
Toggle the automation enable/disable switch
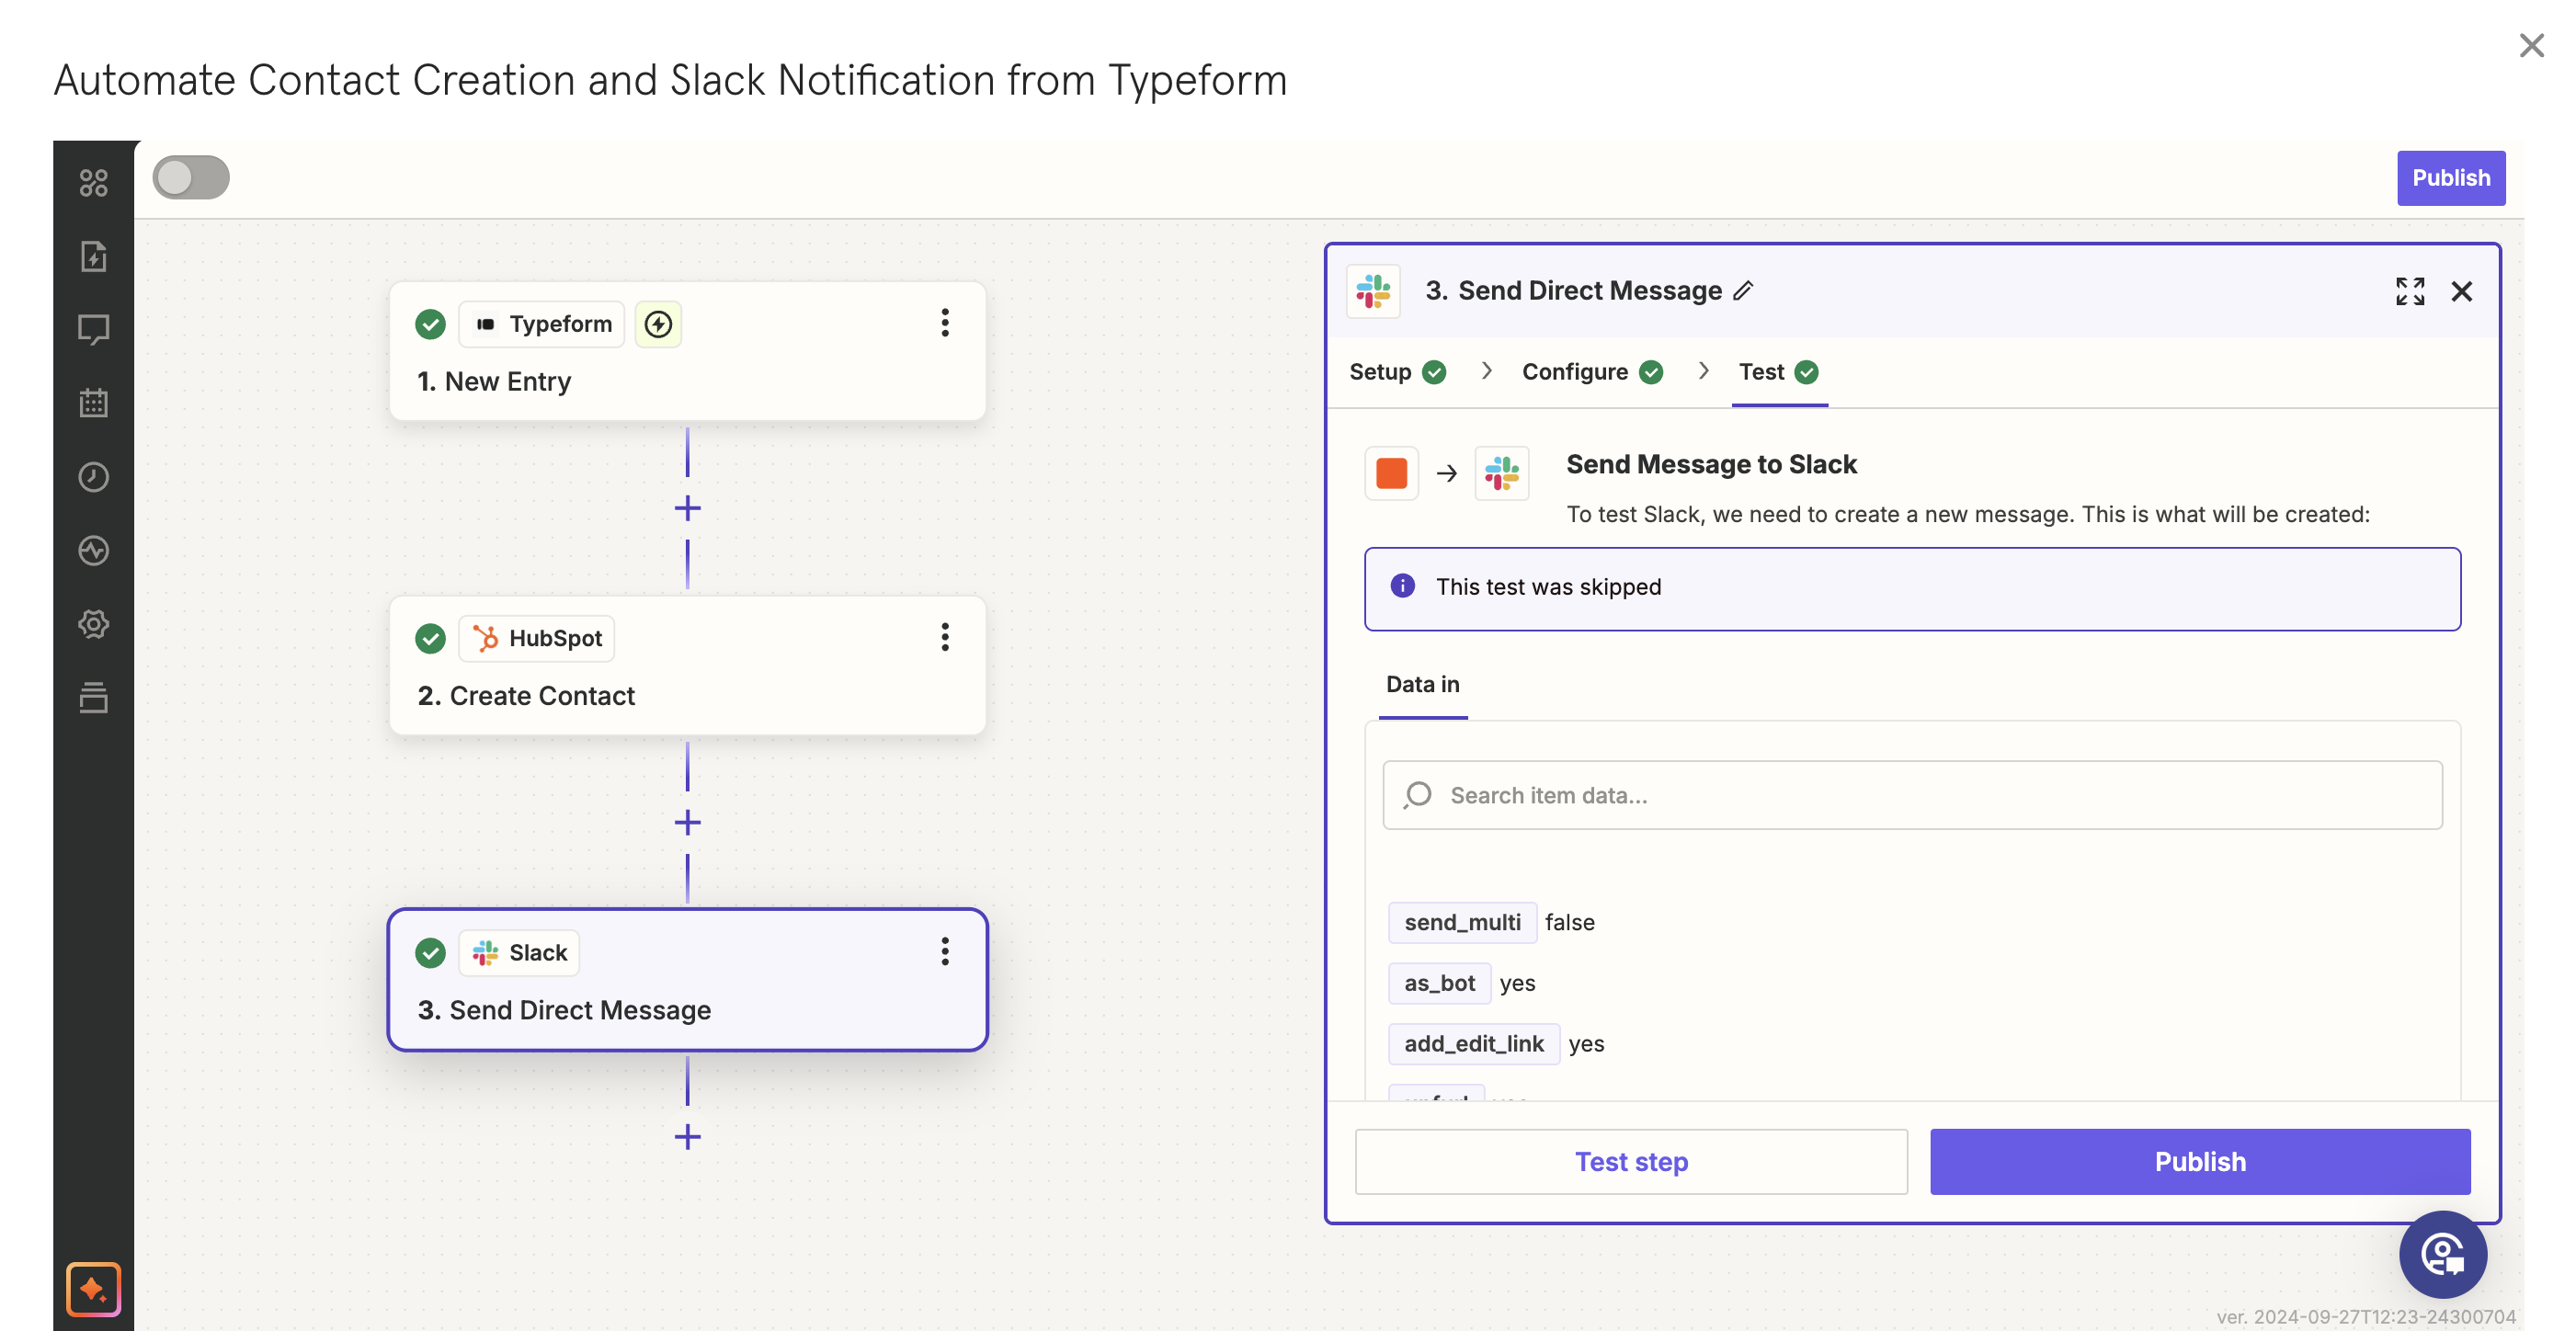point(192,176)
